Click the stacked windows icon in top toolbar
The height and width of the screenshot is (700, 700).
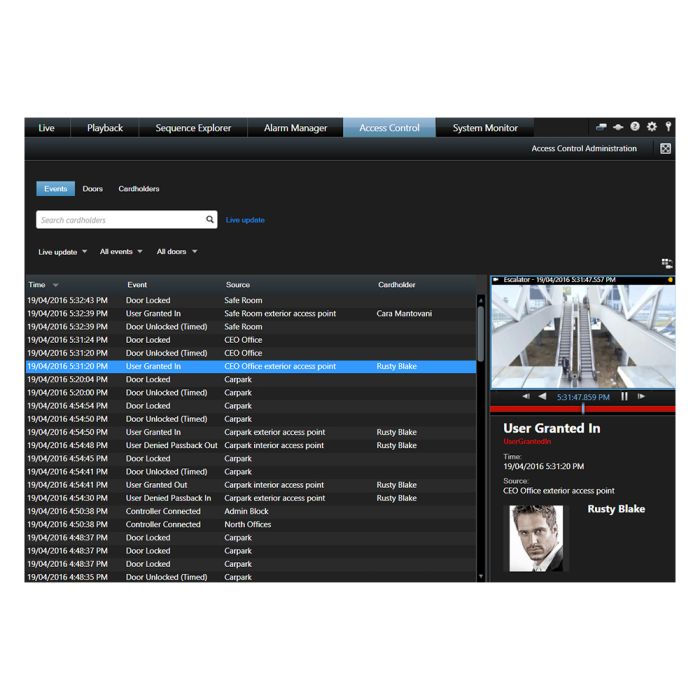pos(601,127)
